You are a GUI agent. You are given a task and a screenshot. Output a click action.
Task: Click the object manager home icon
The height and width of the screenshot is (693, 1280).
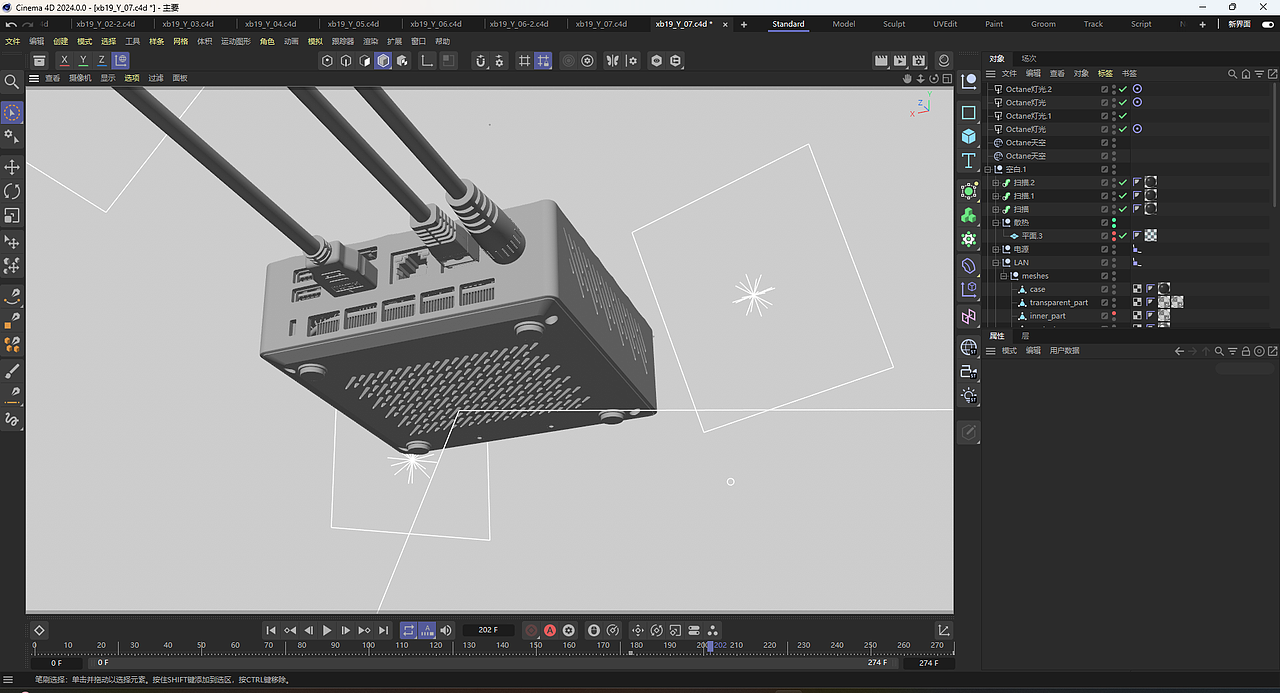pos(1245,74)
